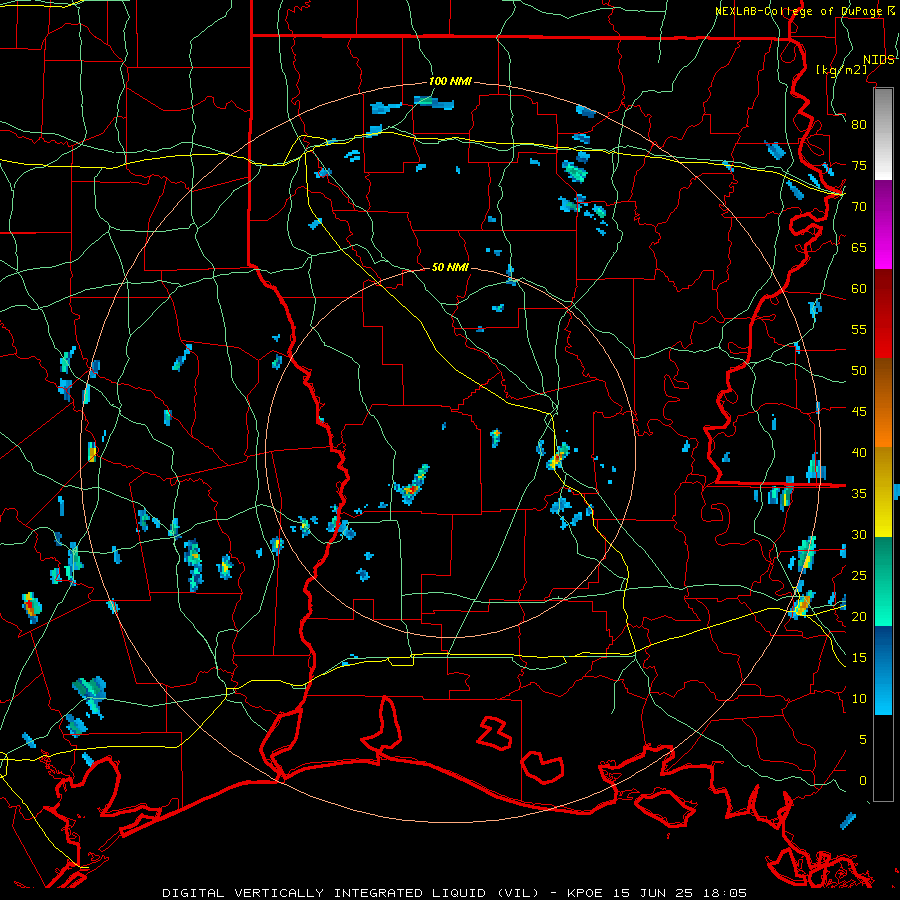Viewport: 900px width, 900px height.
Task: Click the DIGITAL VERTICALLY INTEGRATED LIQUID (VIL) title
Action: [352, 893]
